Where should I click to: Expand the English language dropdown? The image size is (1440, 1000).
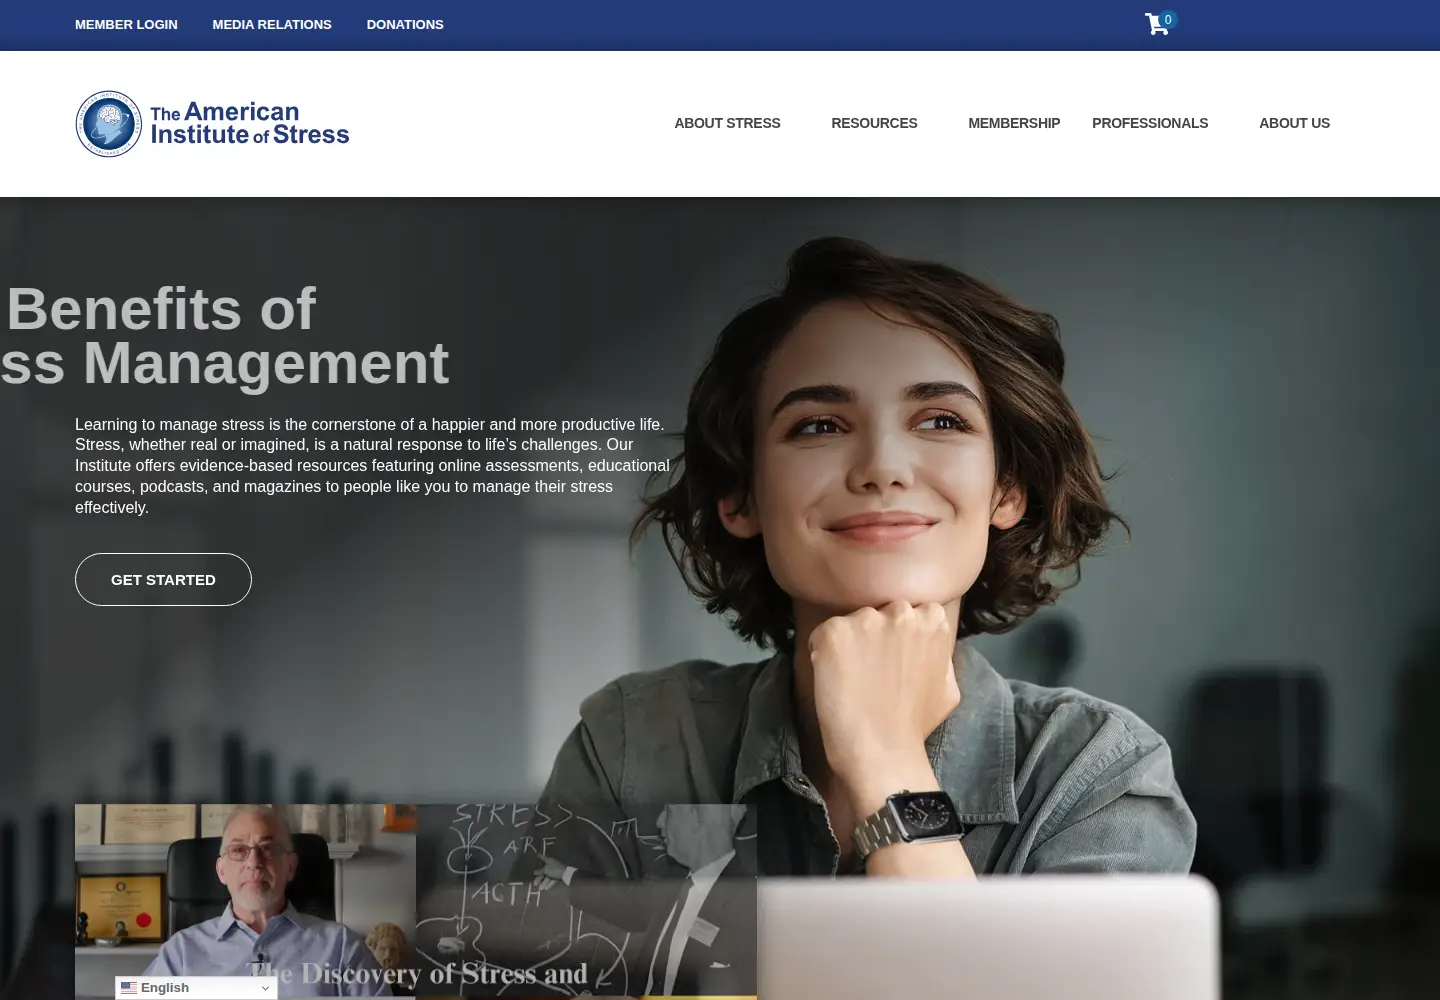coord(196,988)
